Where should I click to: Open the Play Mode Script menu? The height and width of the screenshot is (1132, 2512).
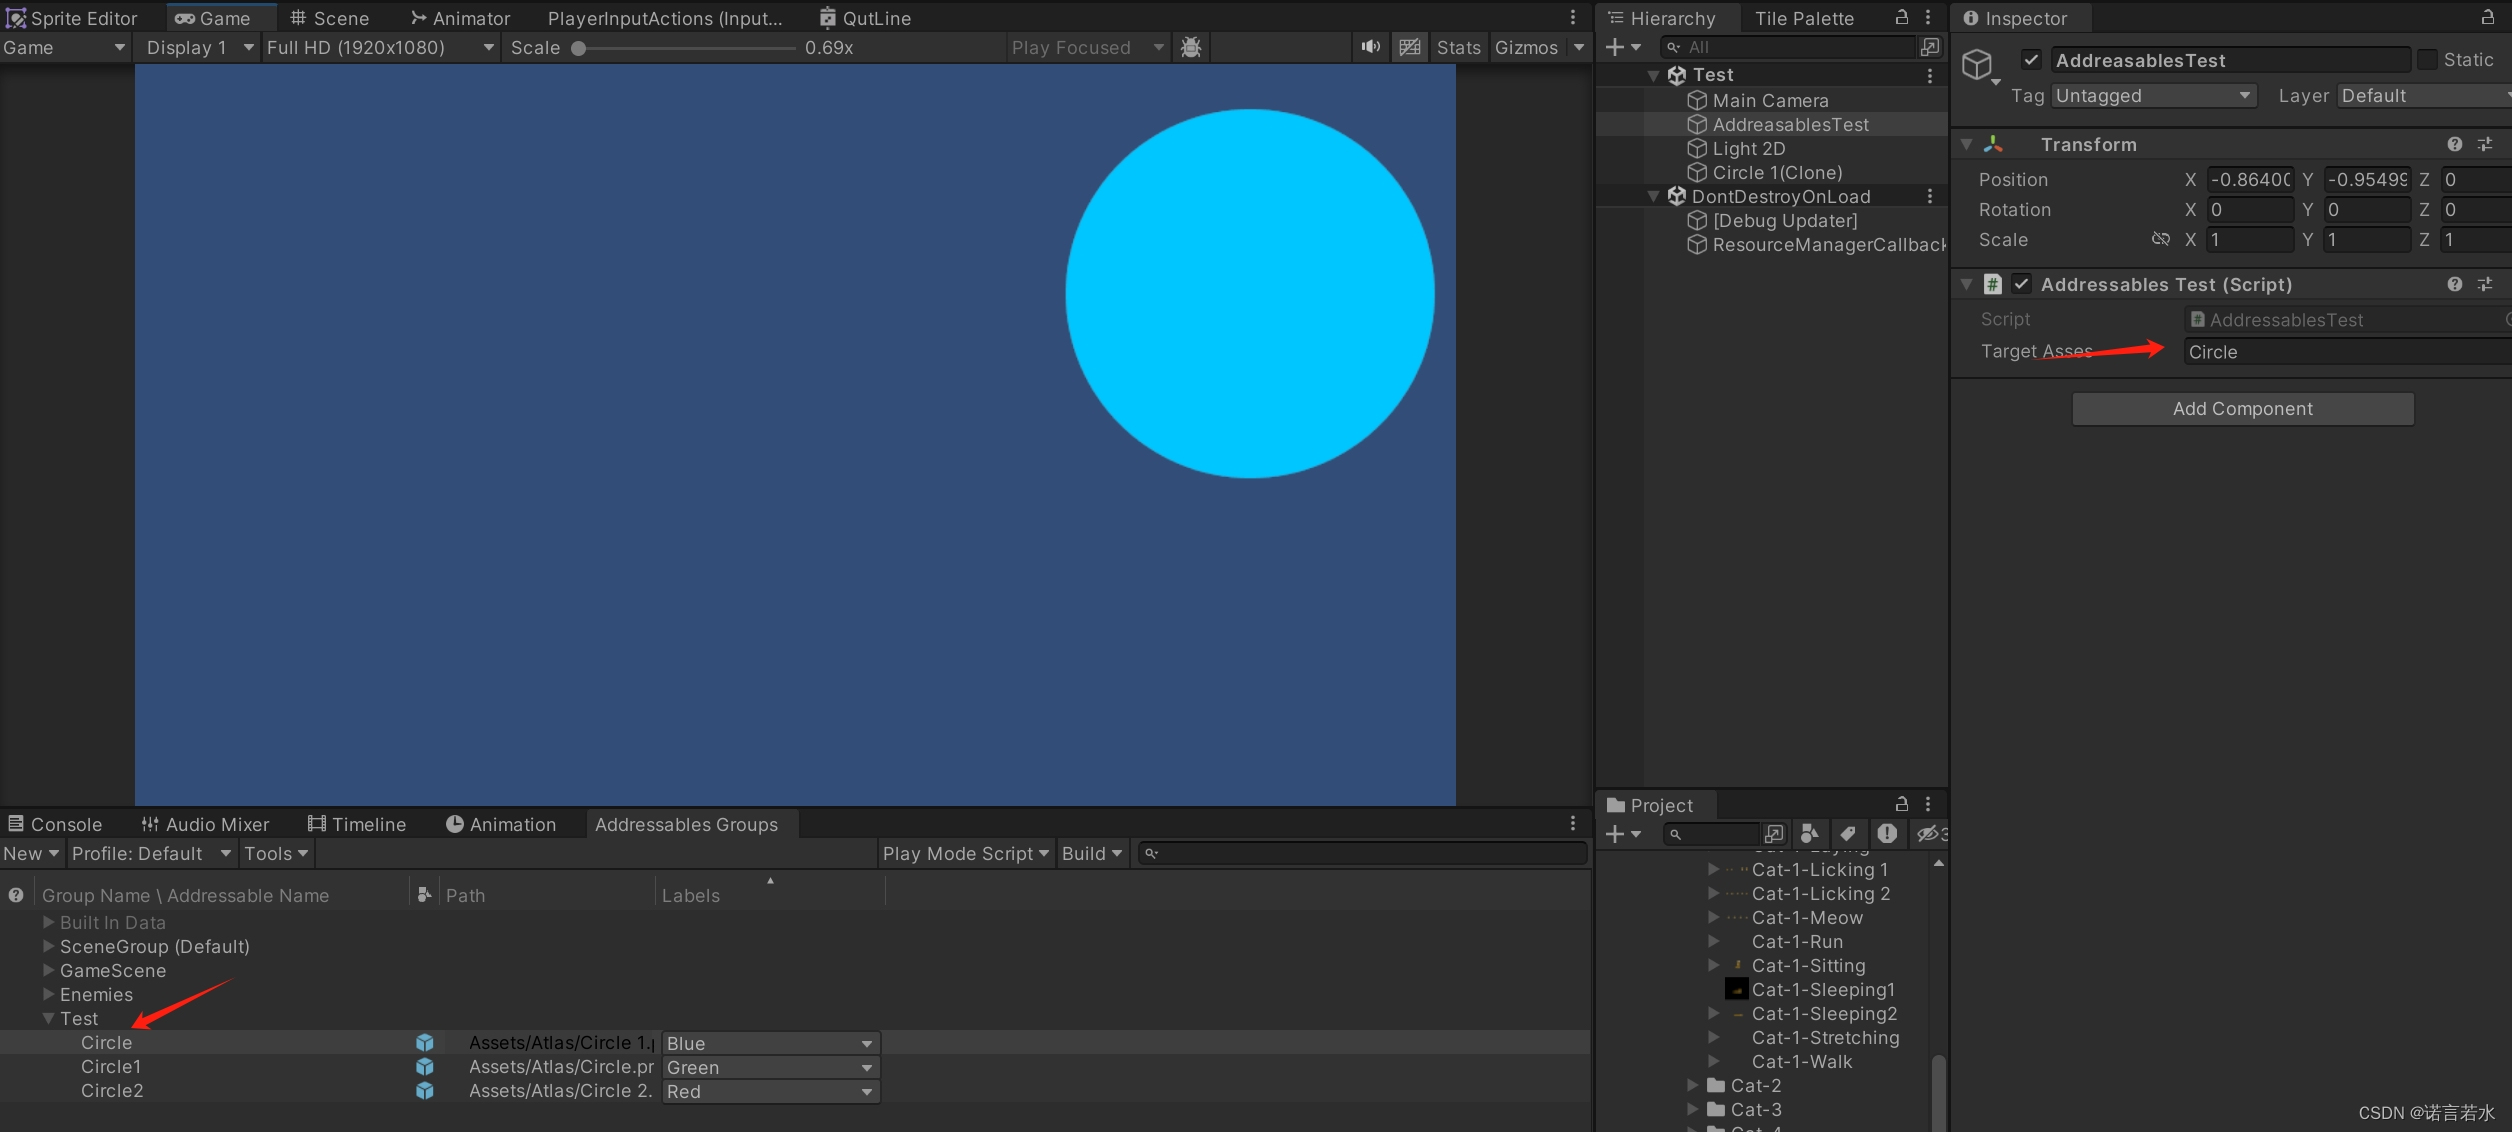966,853
